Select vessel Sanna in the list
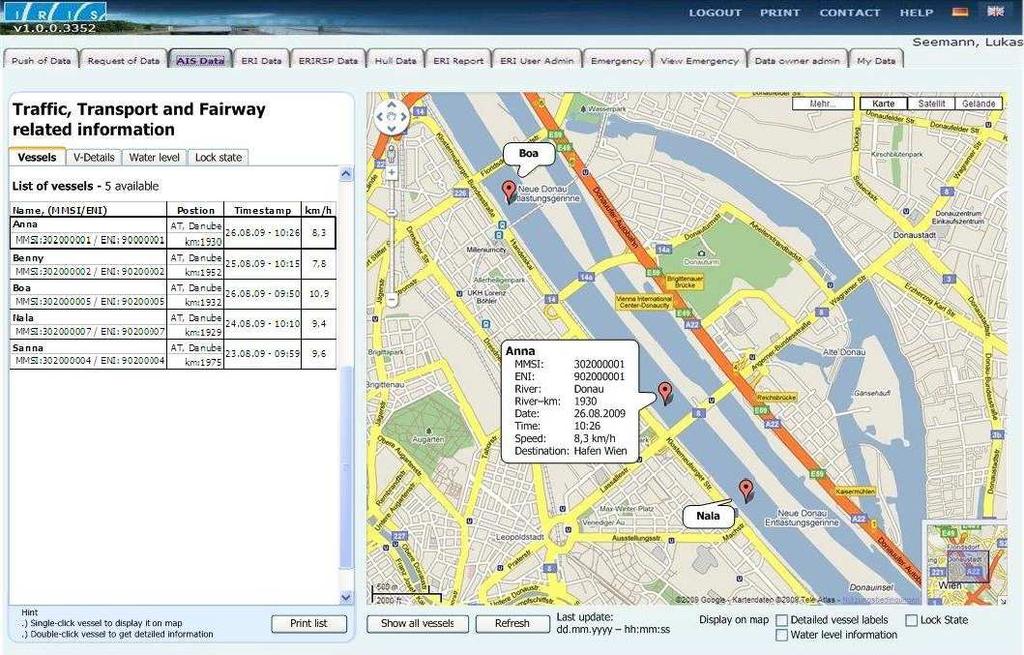 (x=173, y=355)
